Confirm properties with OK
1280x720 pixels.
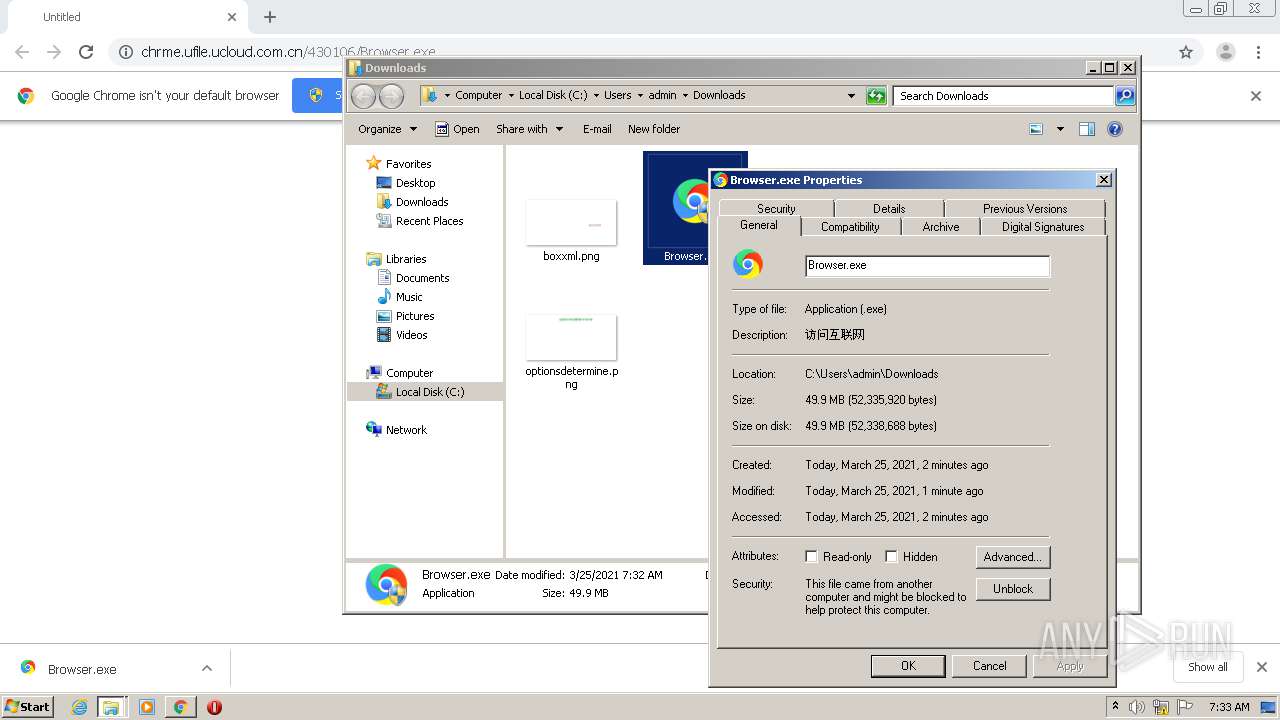click(908, 666)
